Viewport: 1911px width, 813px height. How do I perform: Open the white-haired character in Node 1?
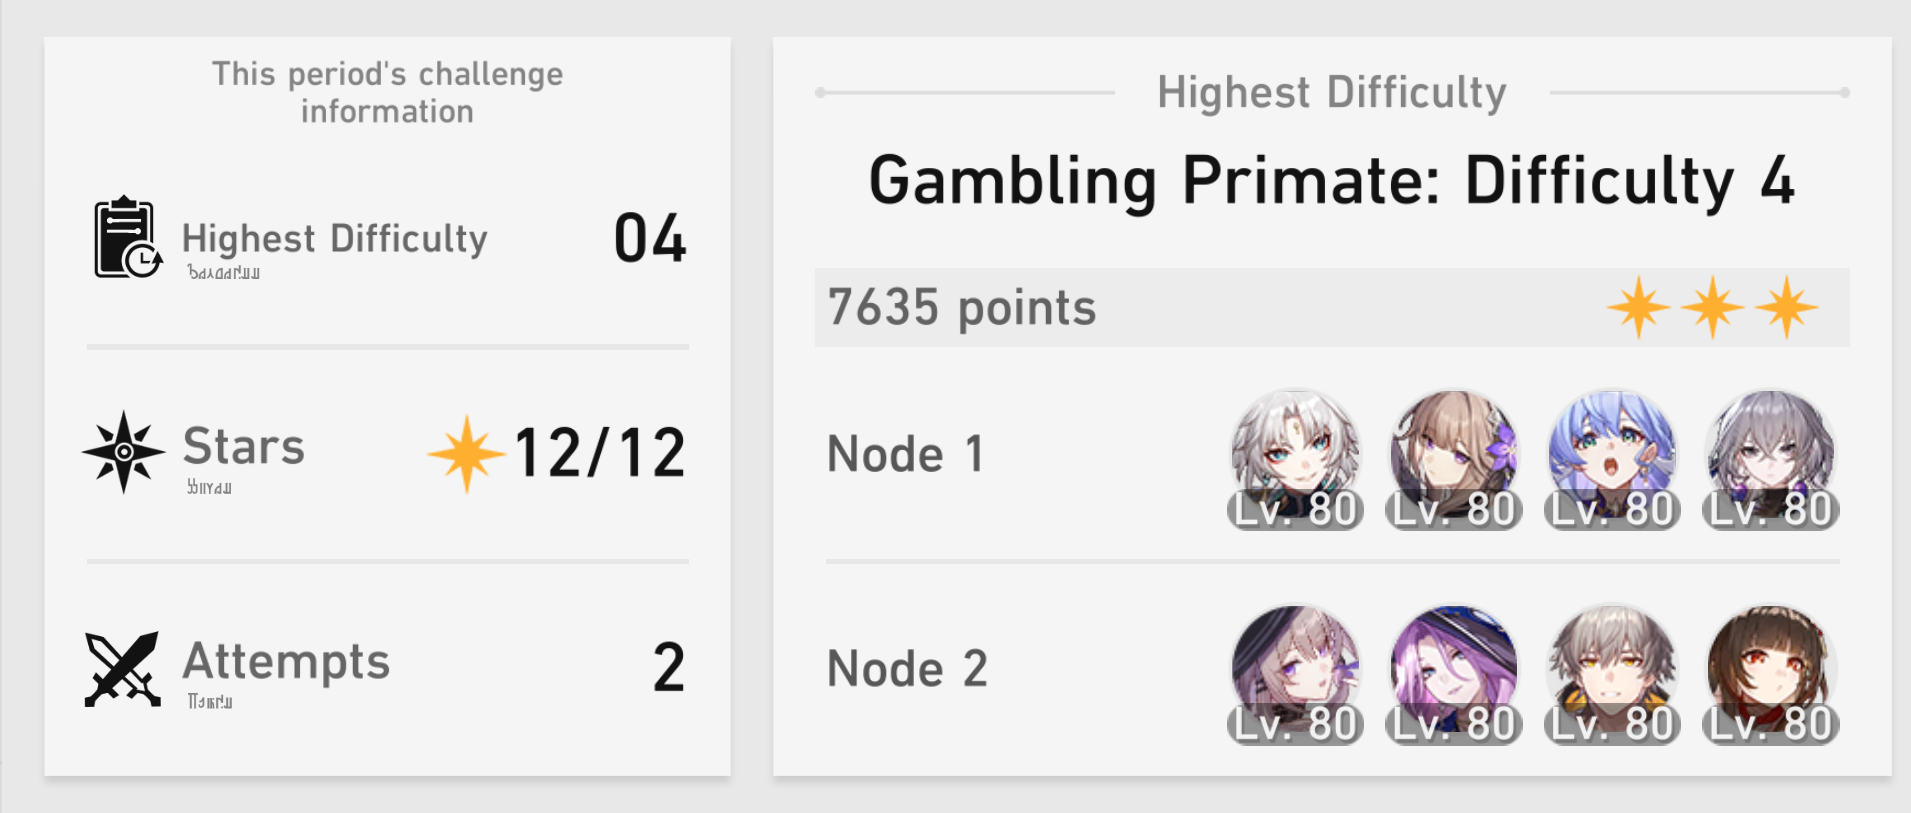point(1295,459)
